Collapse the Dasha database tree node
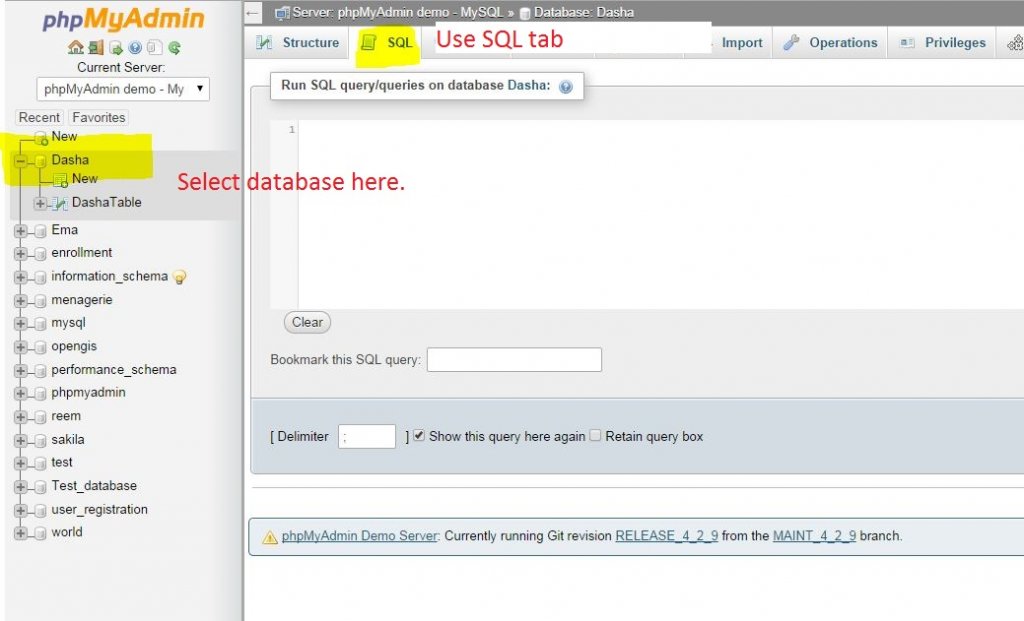Image resolution: width=1024 pixels, height=621 pixels. tap(21, 161)
